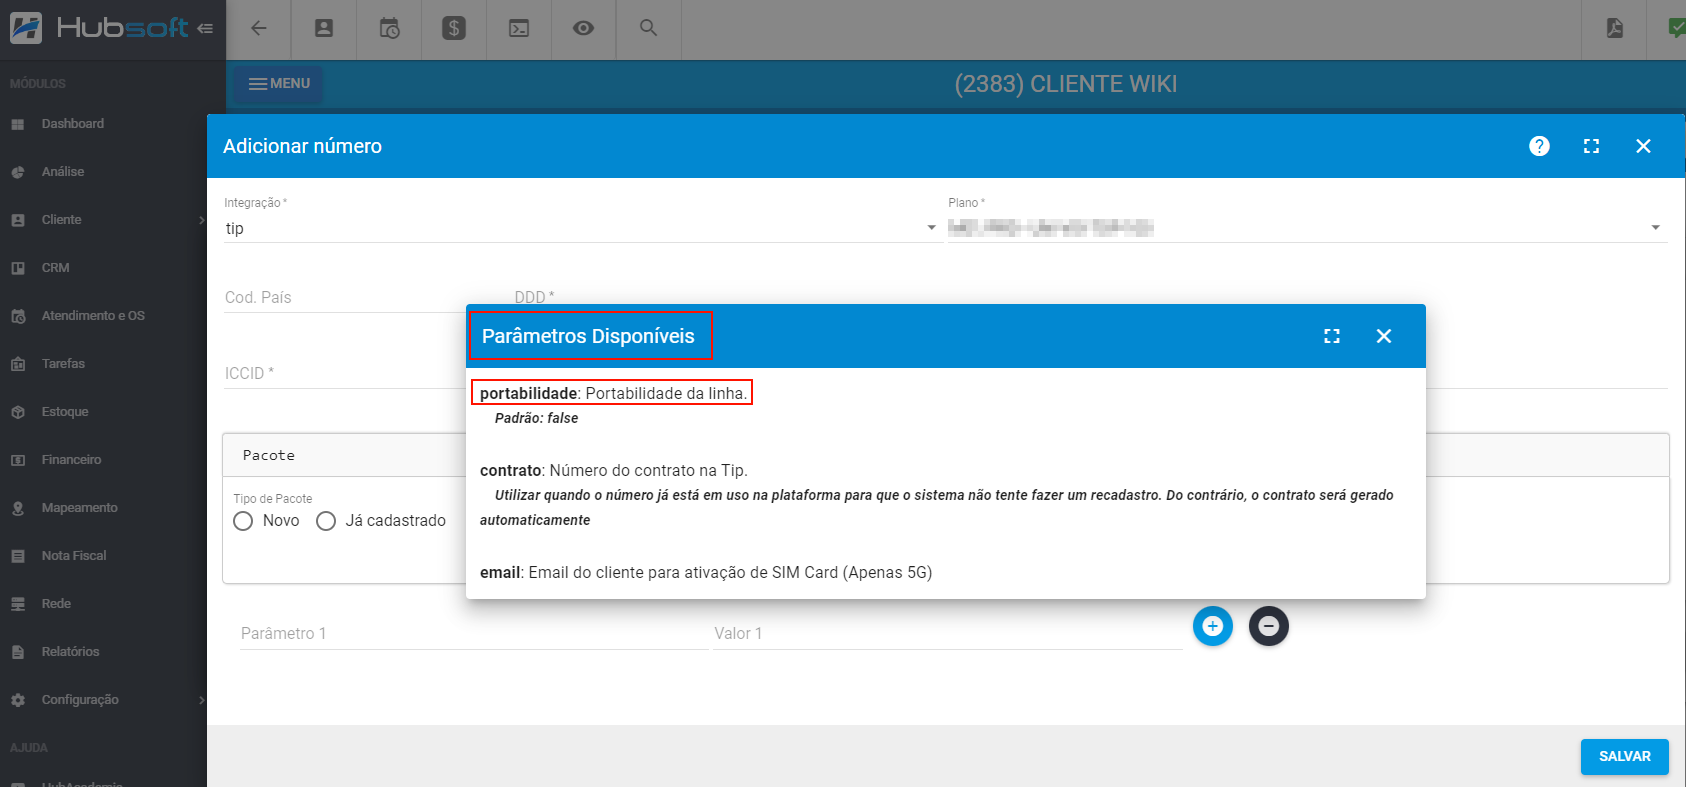Open the client profile card icon
This screenshot has width=1686, height=787.
tap(324, 28)
